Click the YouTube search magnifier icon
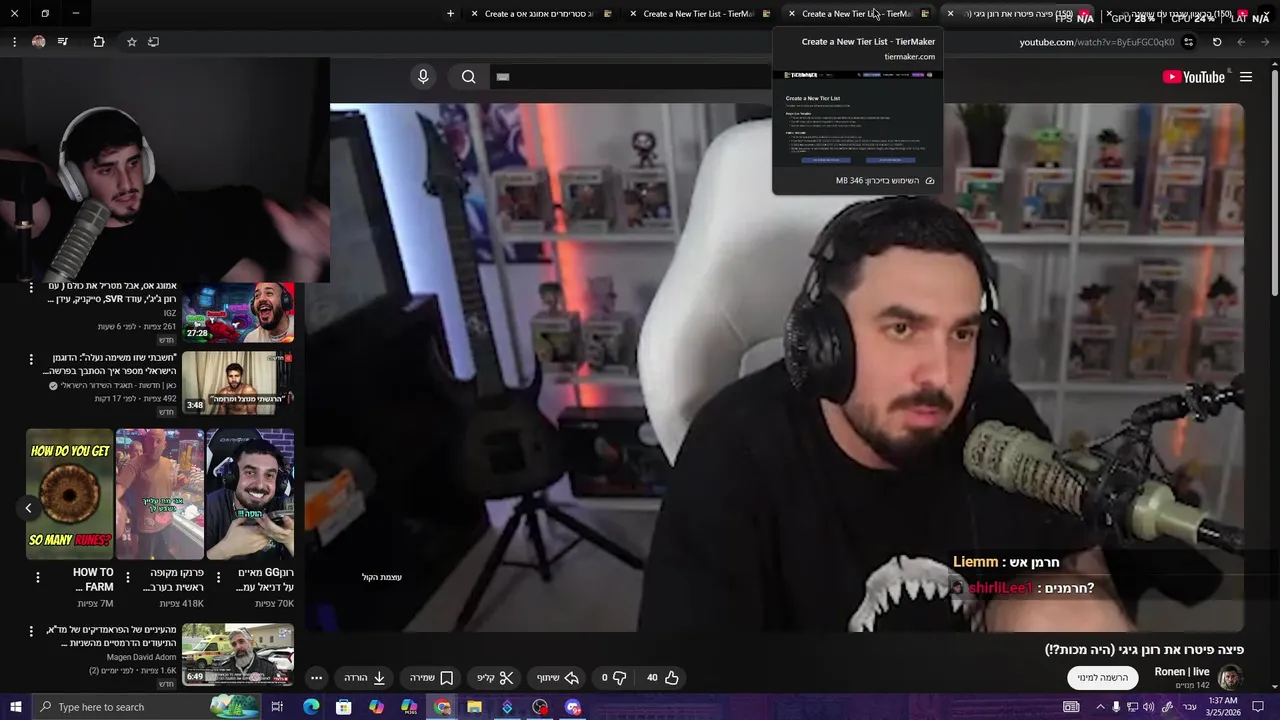1280x720 pixels. click(468, 77)
